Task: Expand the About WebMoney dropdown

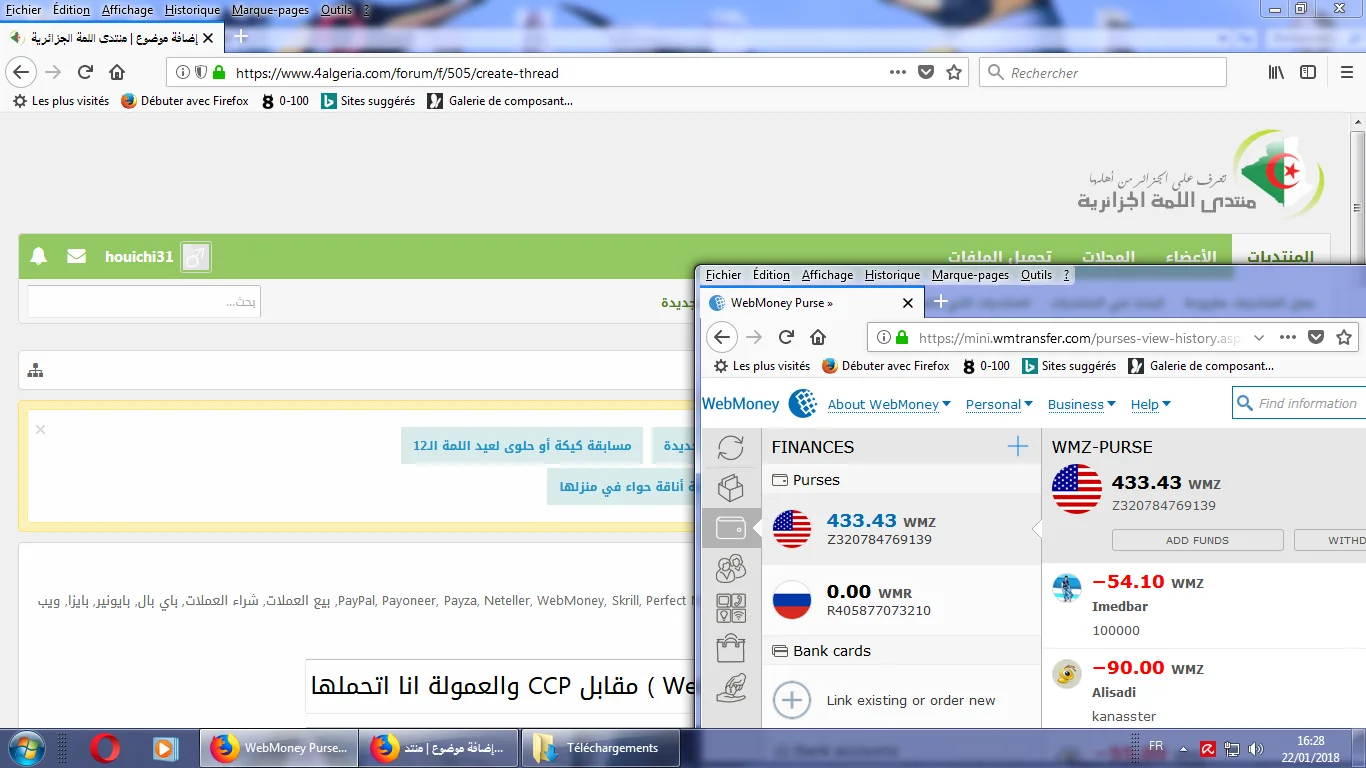Action: point(888,404)
